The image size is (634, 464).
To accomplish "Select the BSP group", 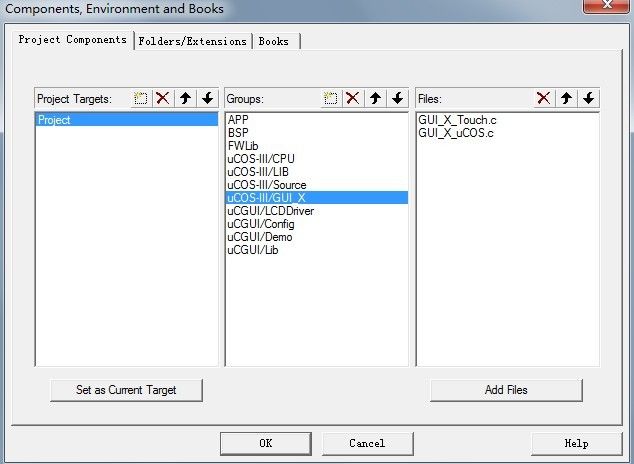I will coord(317,133).
